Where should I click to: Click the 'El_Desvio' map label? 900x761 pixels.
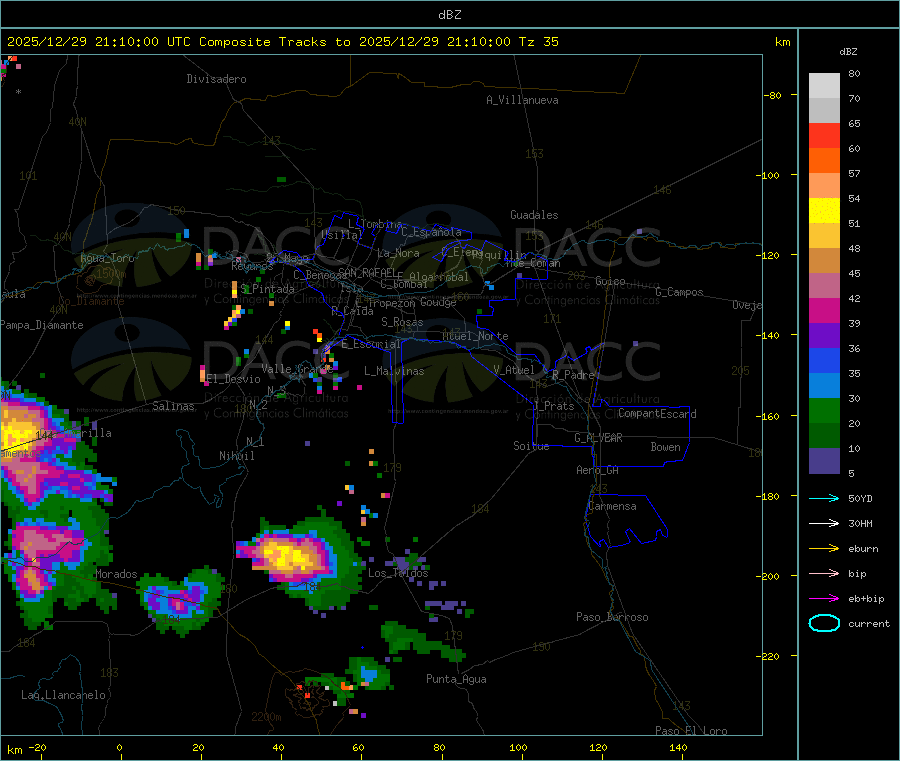point(234,379)
